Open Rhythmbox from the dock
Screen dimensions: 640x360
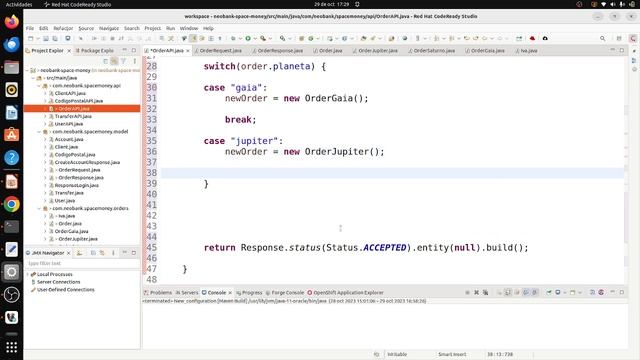[x=11, y=89]
